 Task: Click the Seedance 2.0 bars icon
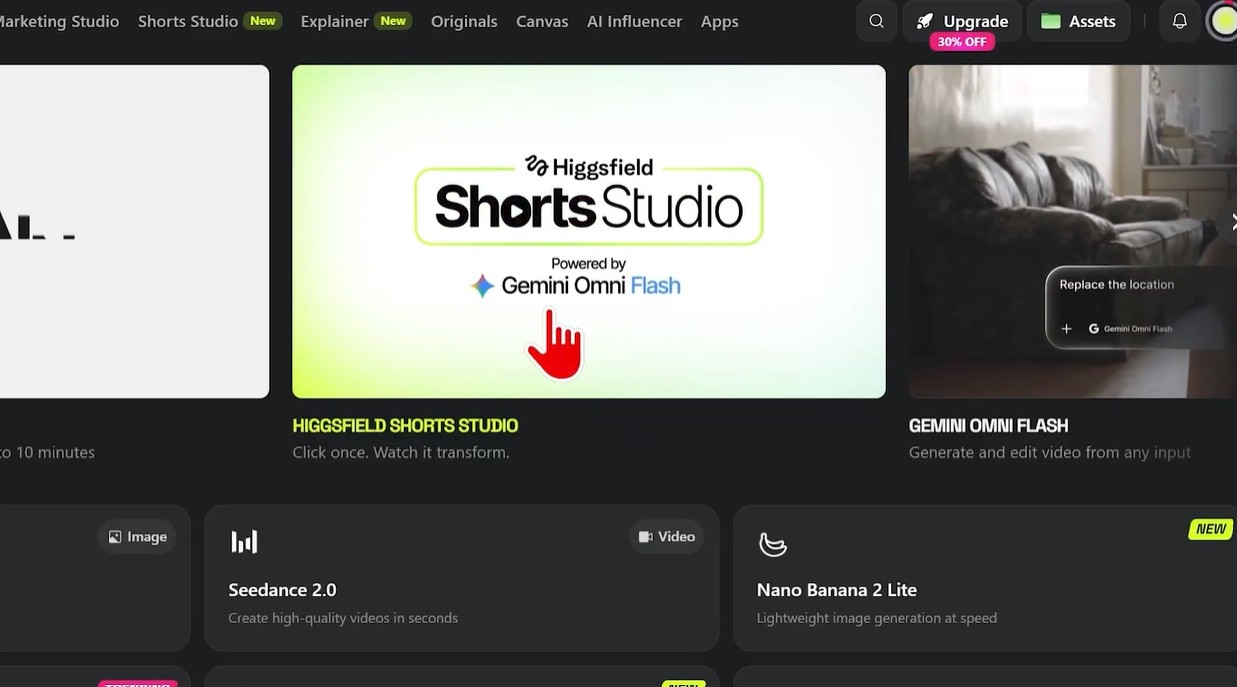point(244,542)
